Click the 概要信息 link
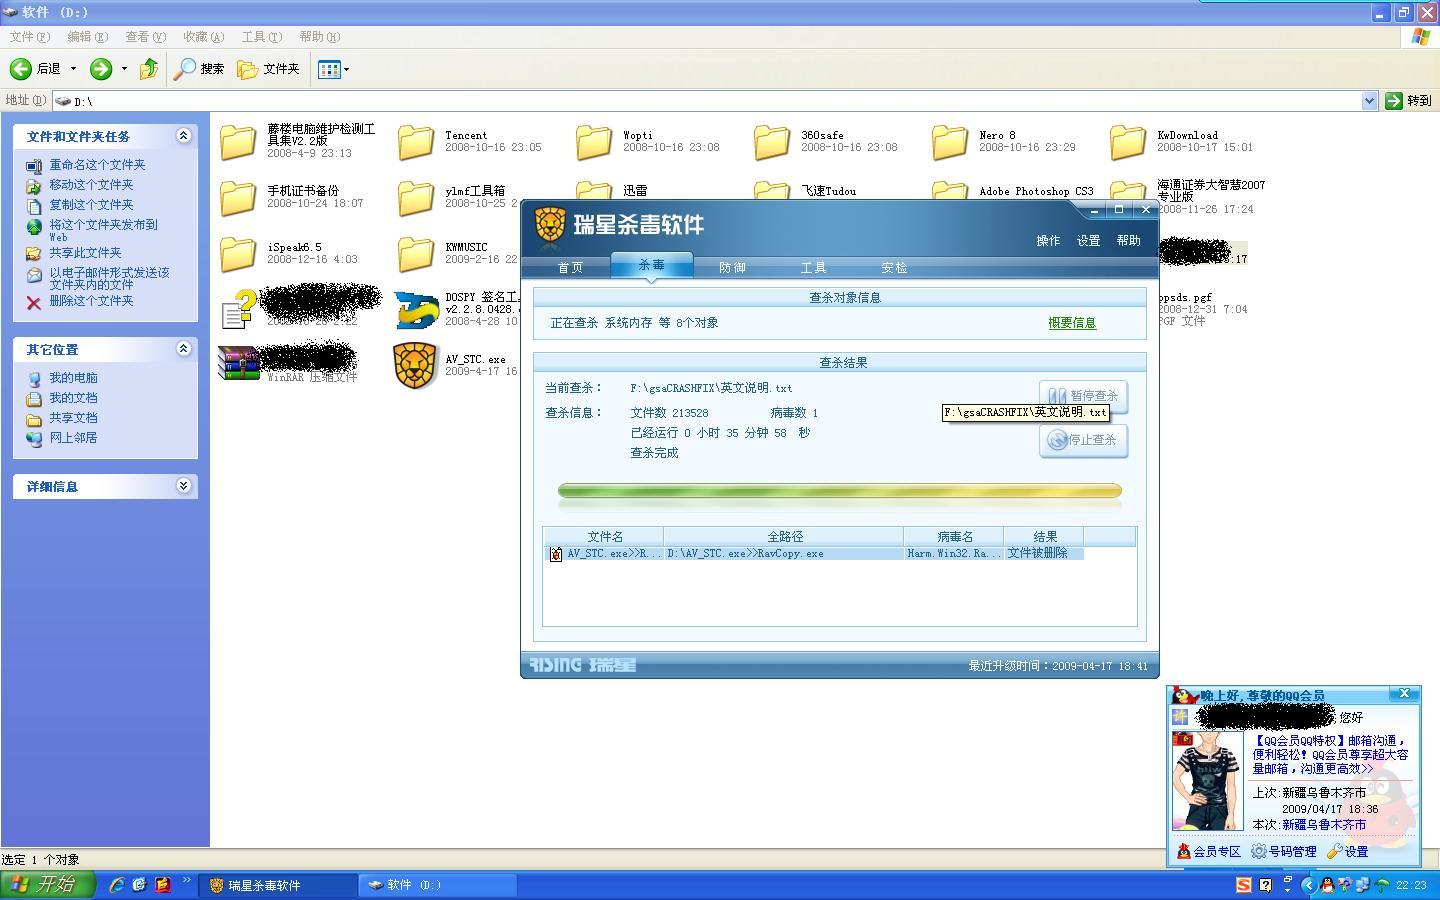 [x=1072, y=323]
